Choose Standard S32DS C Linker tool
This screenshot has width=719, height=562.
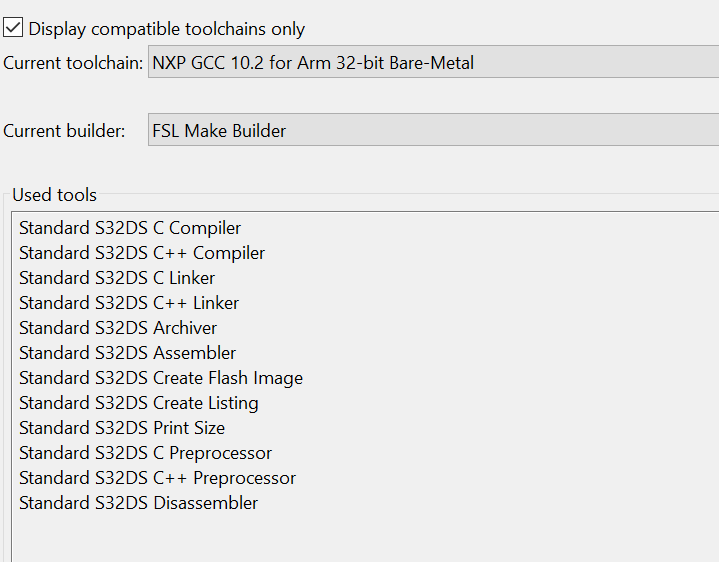point(117,278)
